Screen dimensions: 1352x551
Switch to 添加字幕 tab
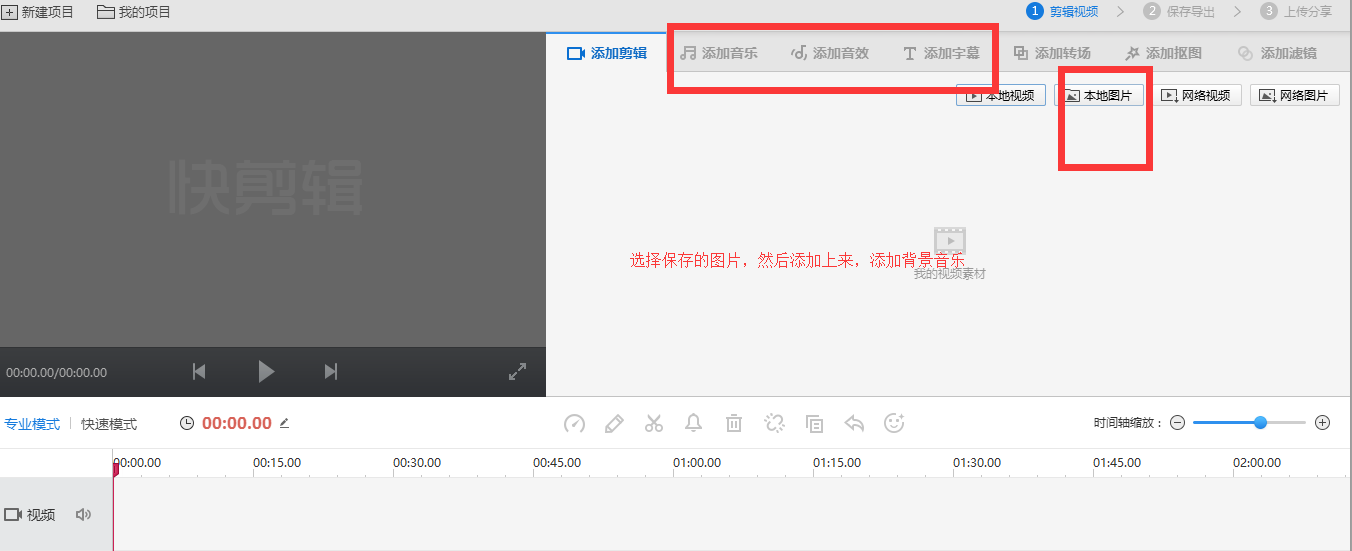tap(941, 53)
